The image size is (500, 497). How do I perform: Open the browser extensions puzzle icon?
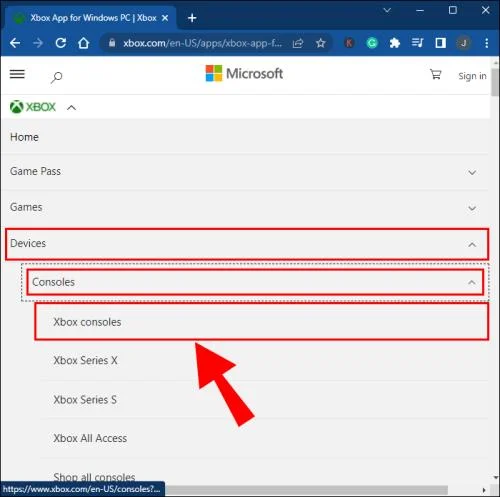[x=395, y=43]
